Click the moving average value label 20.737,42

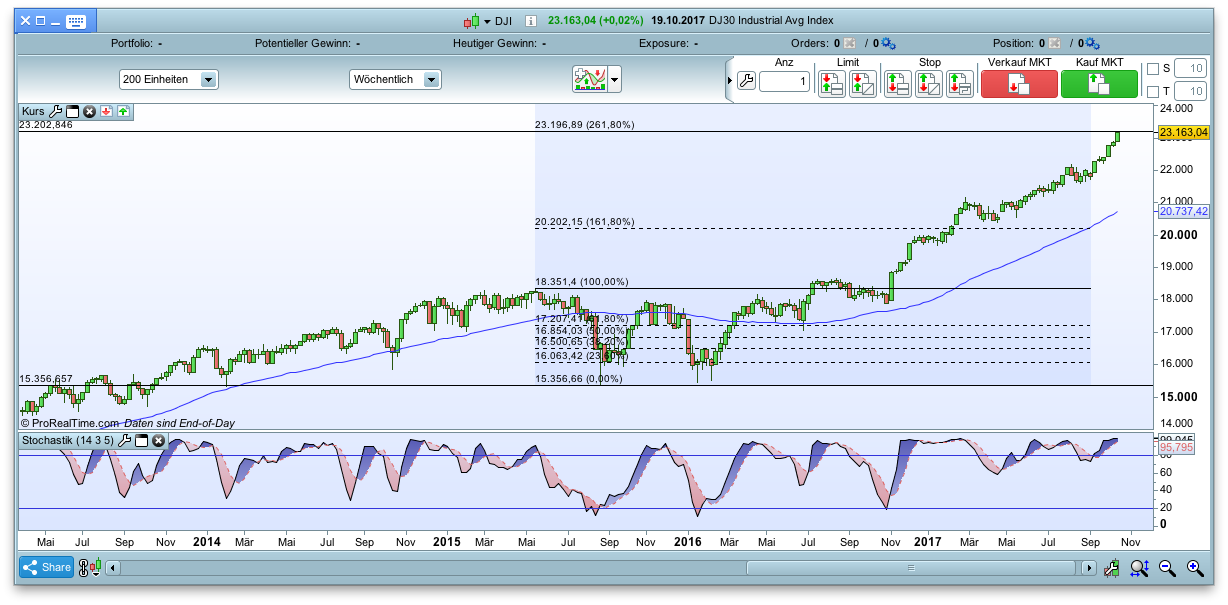pos(1184,211)
